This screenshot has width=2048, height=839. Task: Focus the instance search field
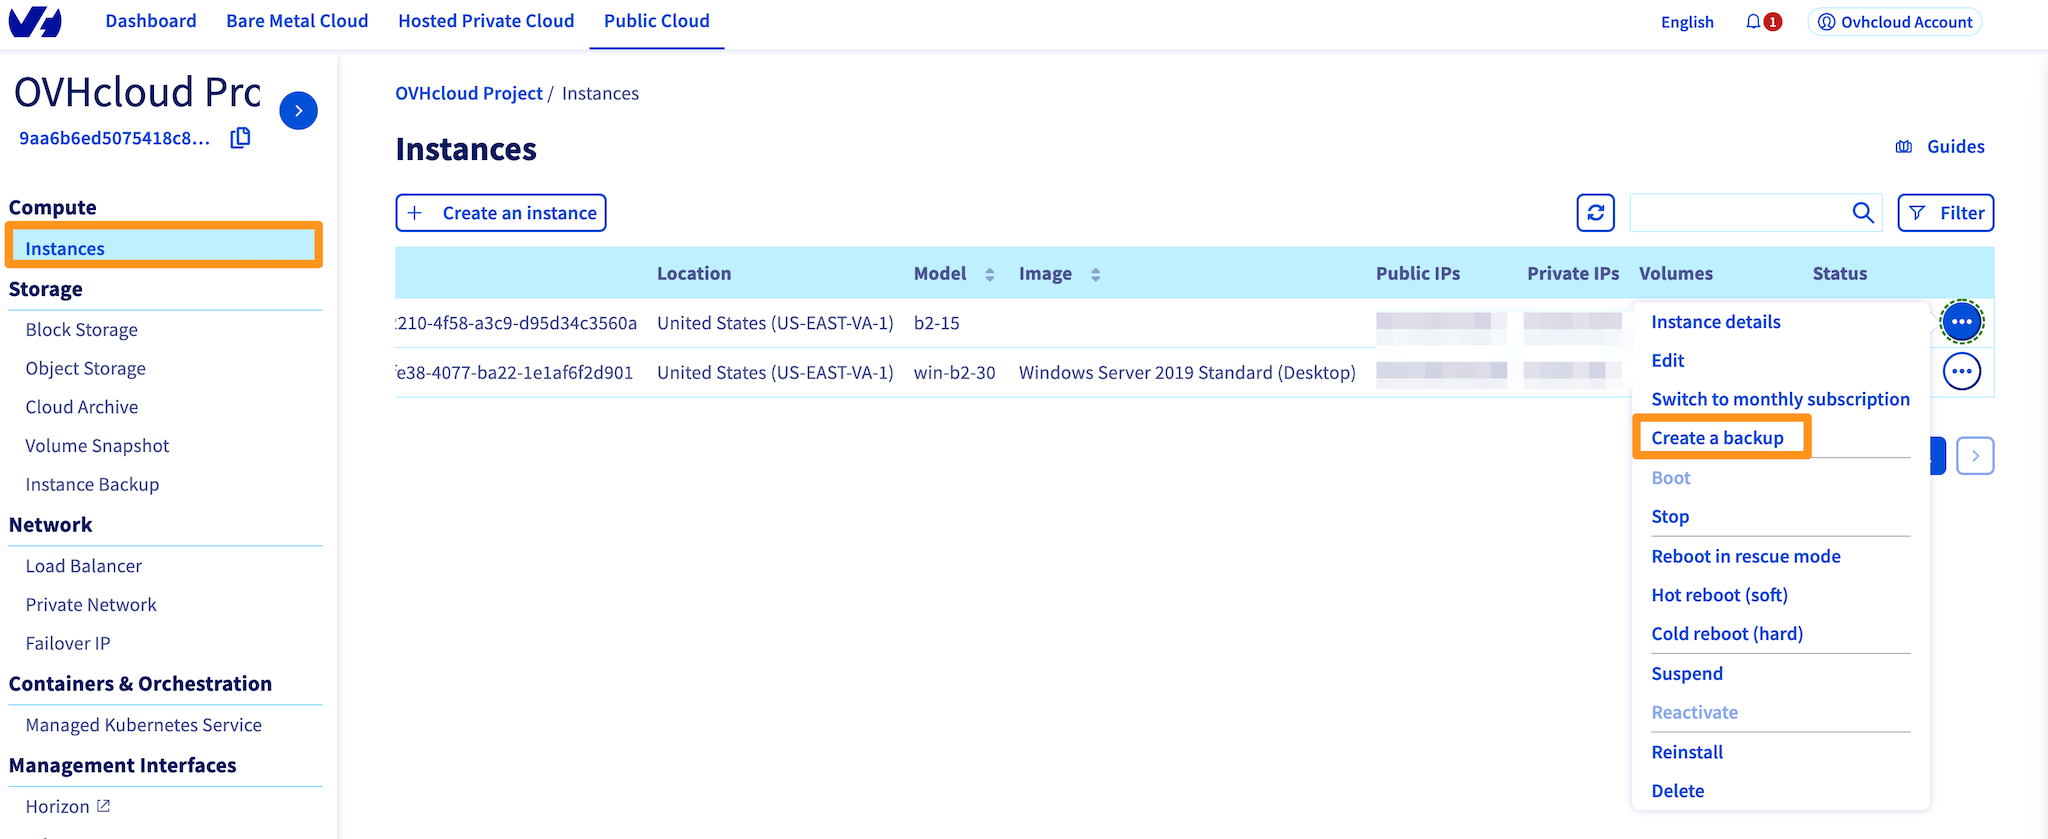(1740, 213)
